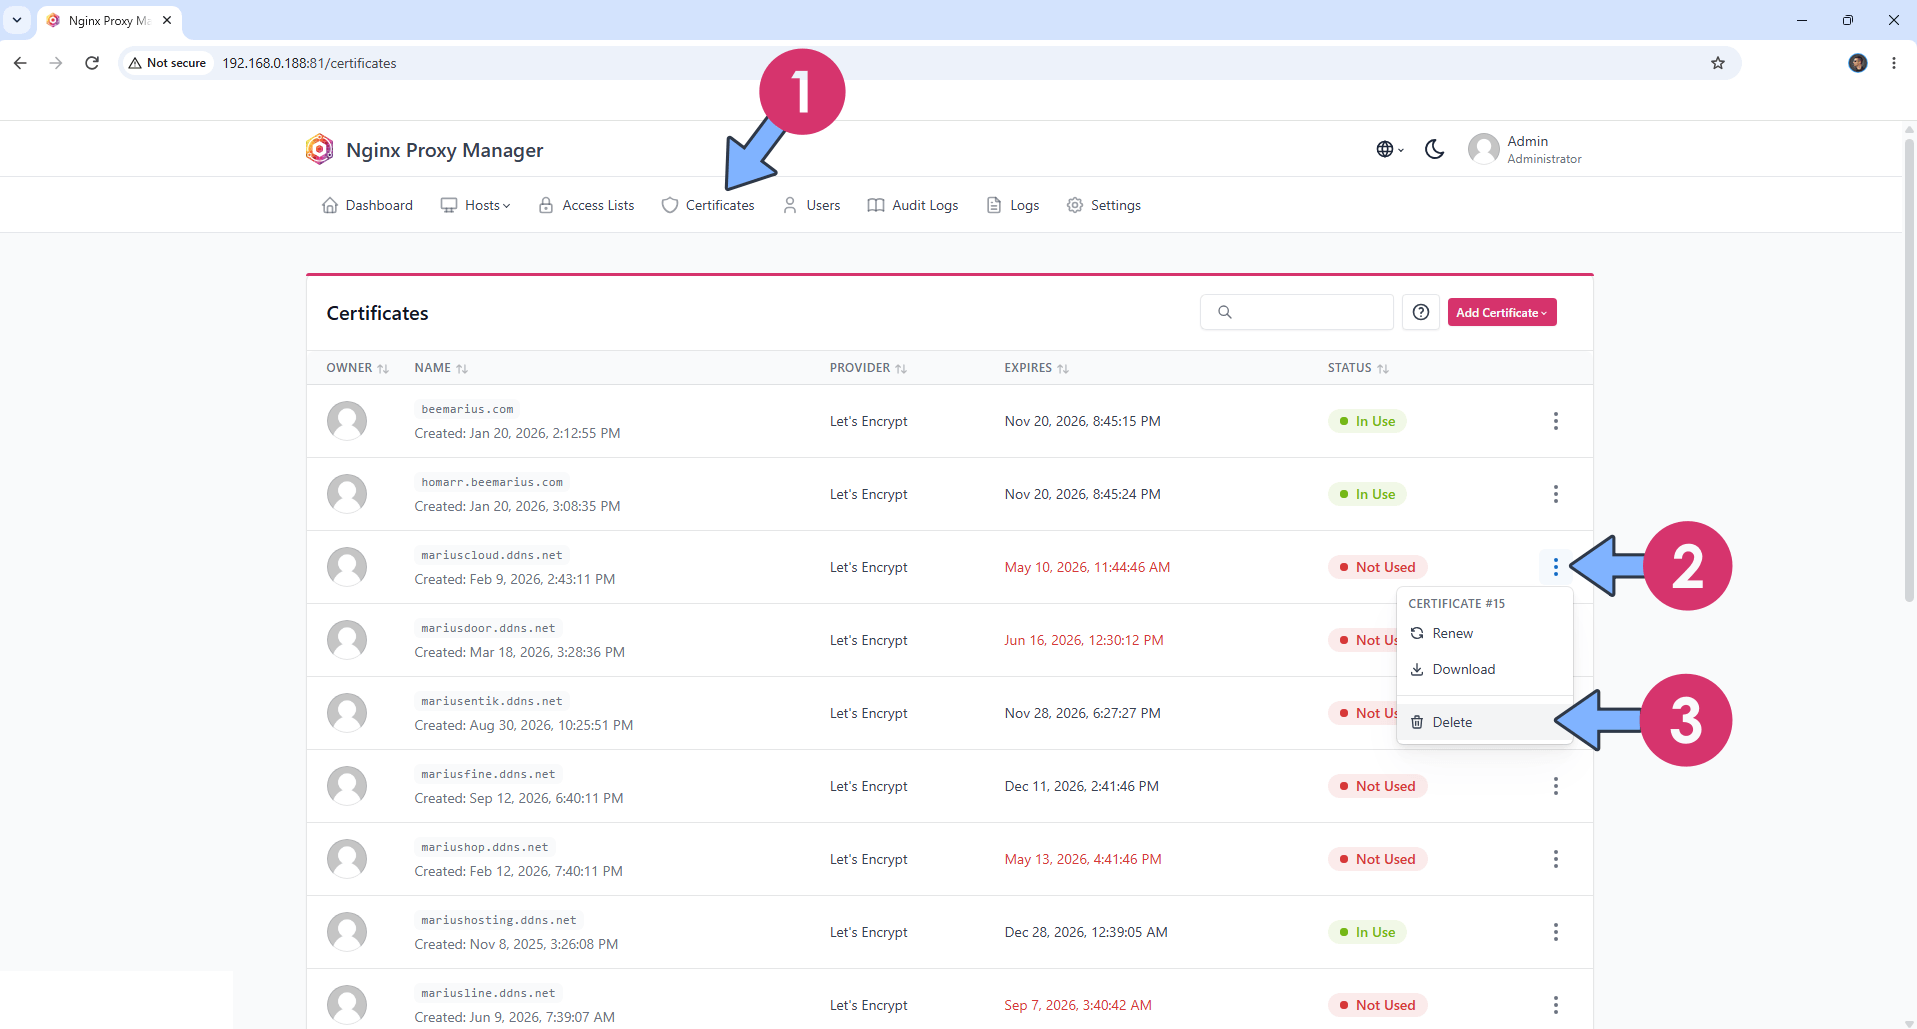Sort by the STATUS column header
The width and height of the screenshot is (1917, 1029).
point(1358,368)
